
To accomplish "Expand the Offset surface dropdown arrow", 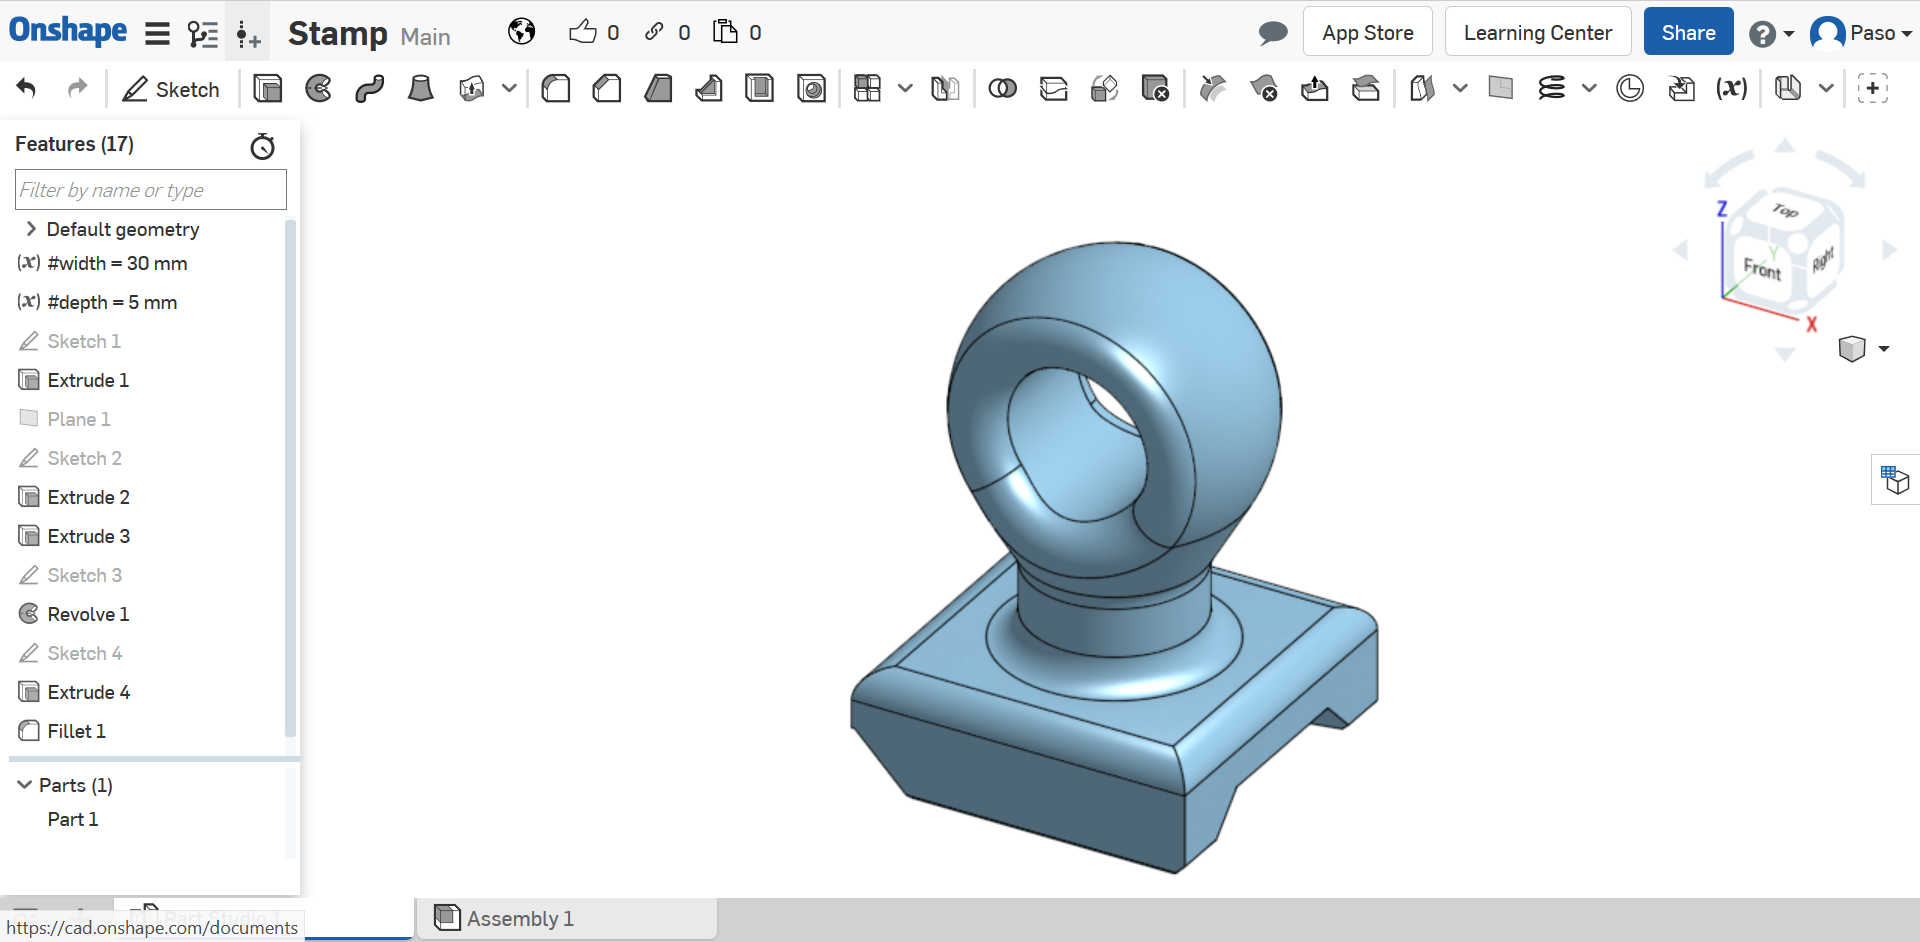I will 1460,88.
